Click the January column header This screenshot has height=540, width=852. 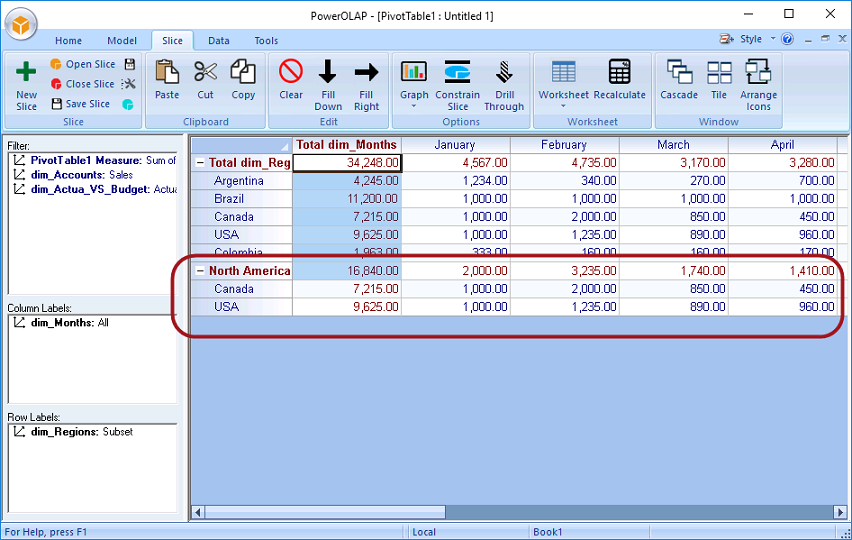(x=455, y=145)
